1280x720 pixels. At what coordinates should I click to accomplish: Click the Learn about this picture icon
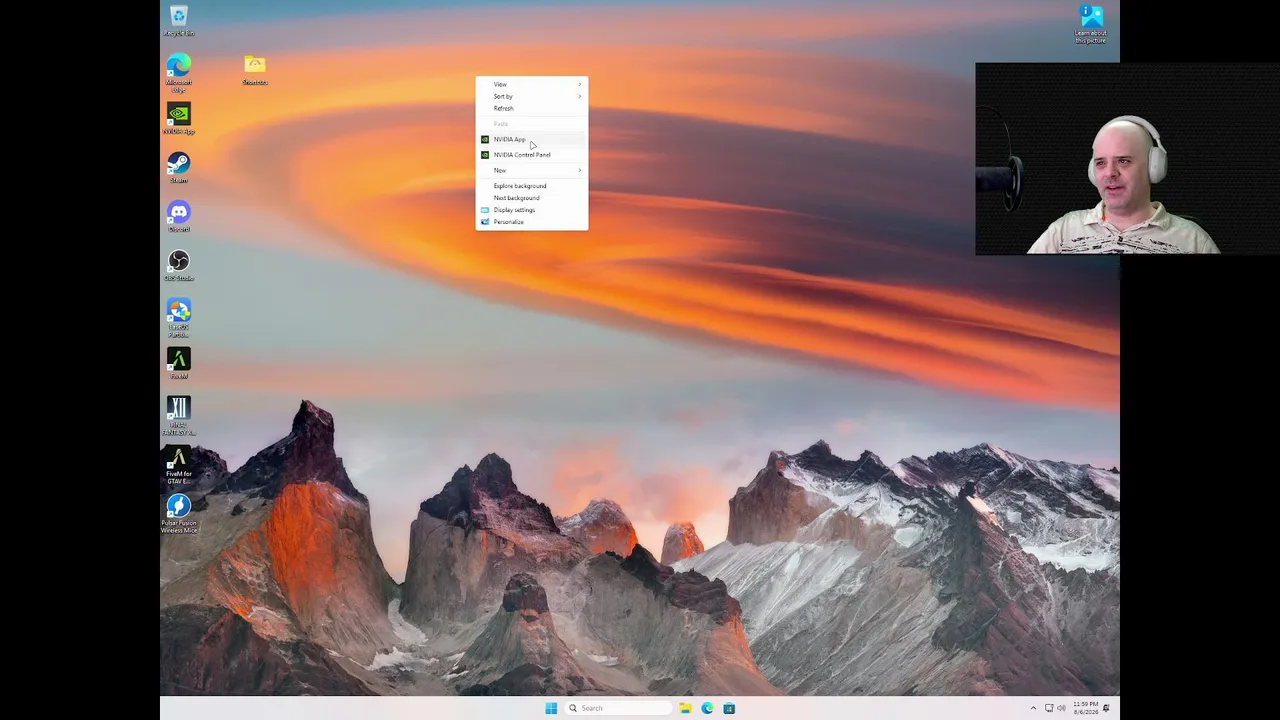(x=1091, y=24)
